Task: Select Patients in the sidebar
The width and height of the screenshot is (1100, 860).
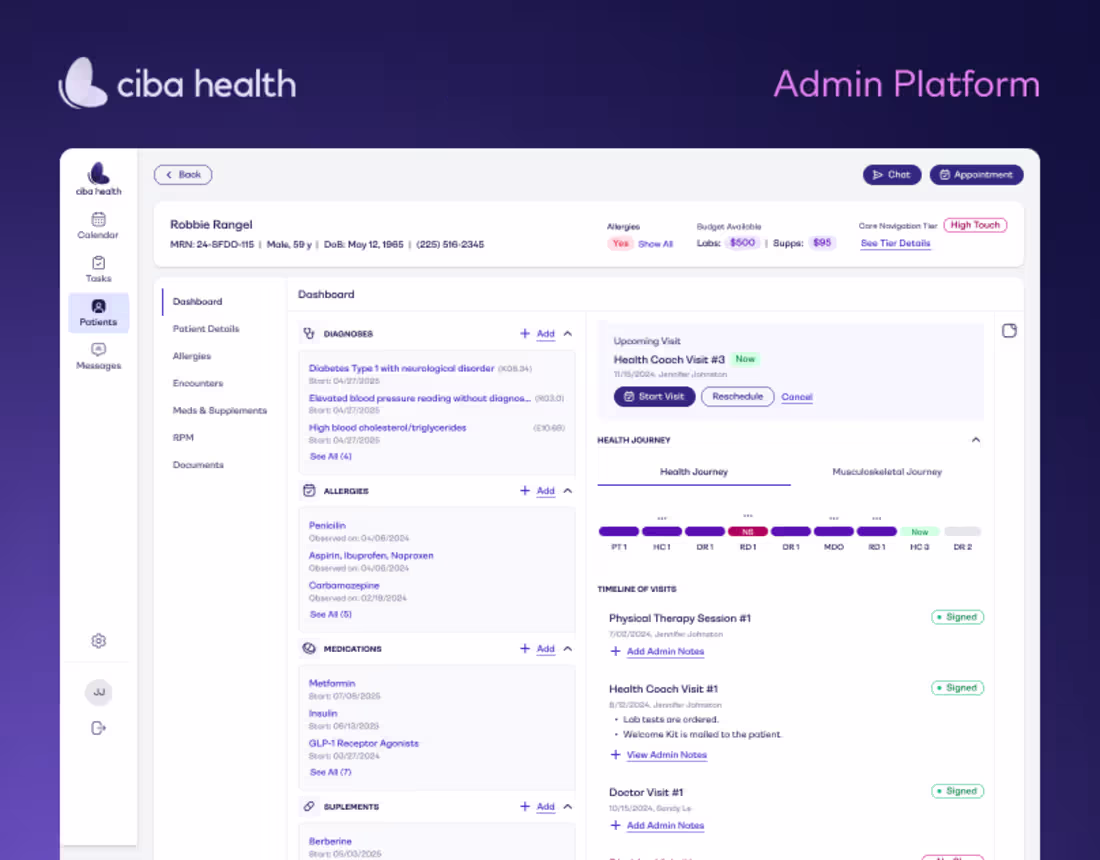Action: point(98,313)
